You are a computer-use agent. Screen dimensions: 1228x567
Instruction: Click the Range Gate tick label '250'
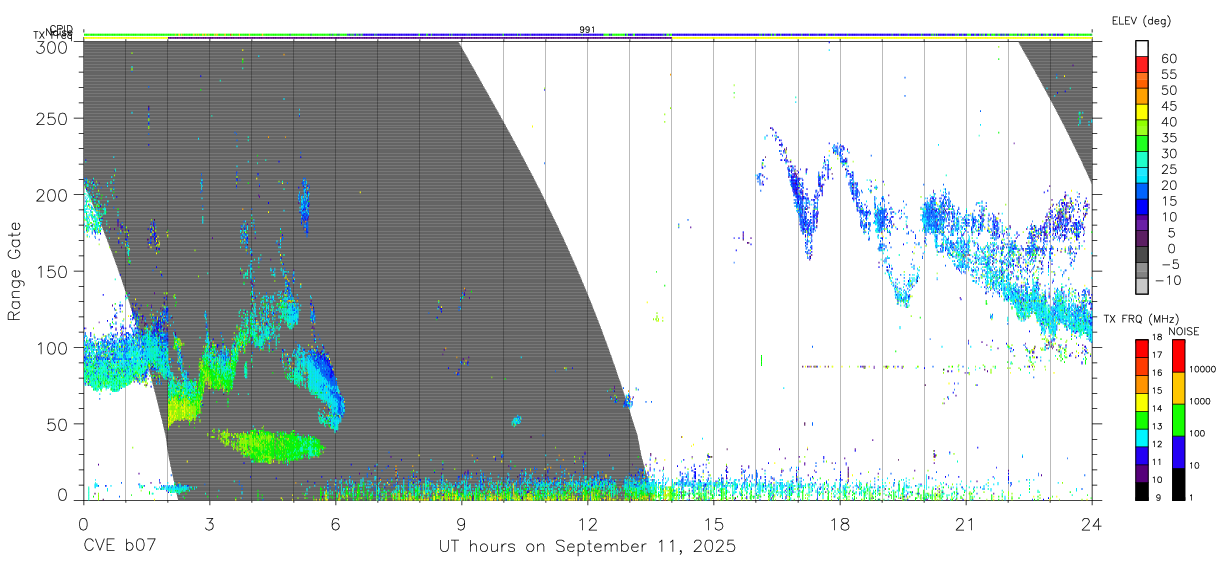coord(52,118)
